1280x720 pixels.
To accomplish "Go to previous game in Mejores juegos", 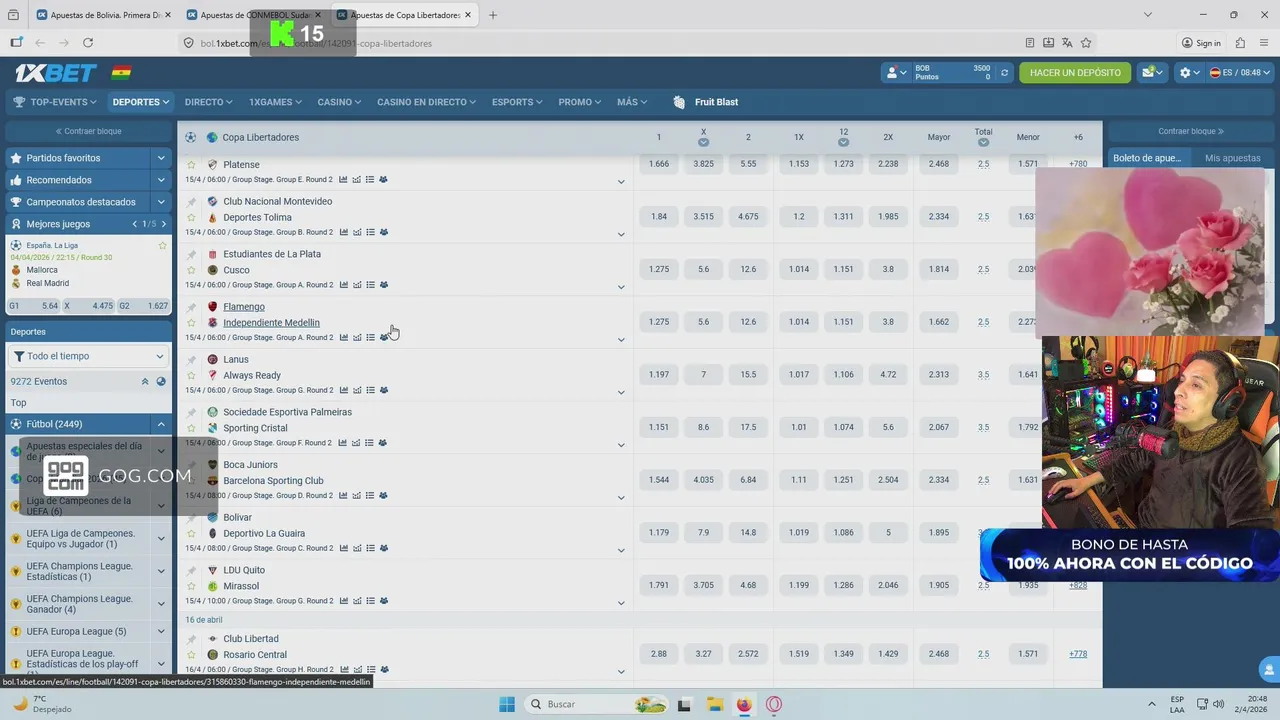I will pos(135,224).
